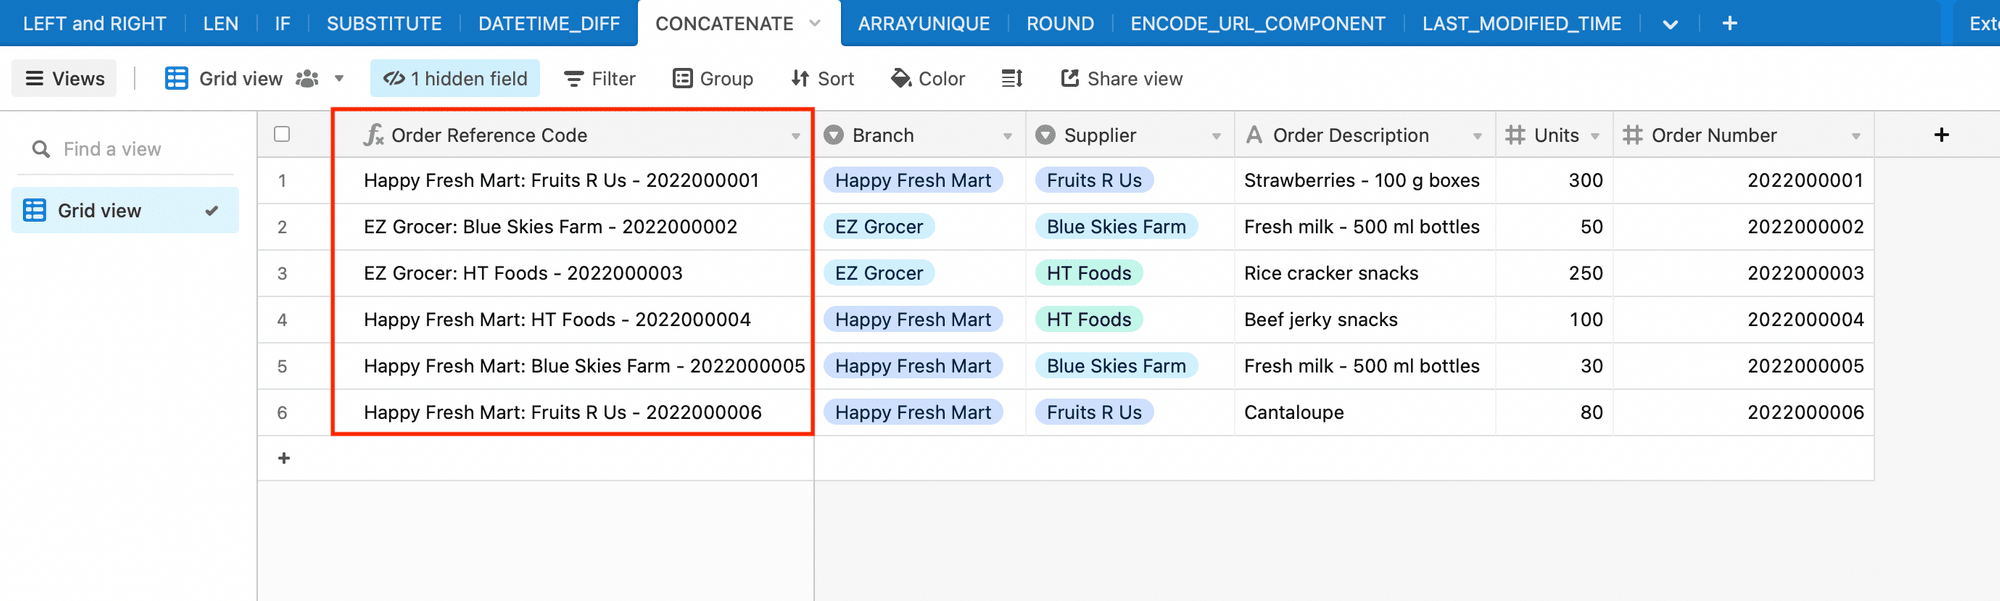This screenshot has width=2000, height=601.
Task: Toggle the select-all rows checkbox
Action: click(x=282, y=134)
